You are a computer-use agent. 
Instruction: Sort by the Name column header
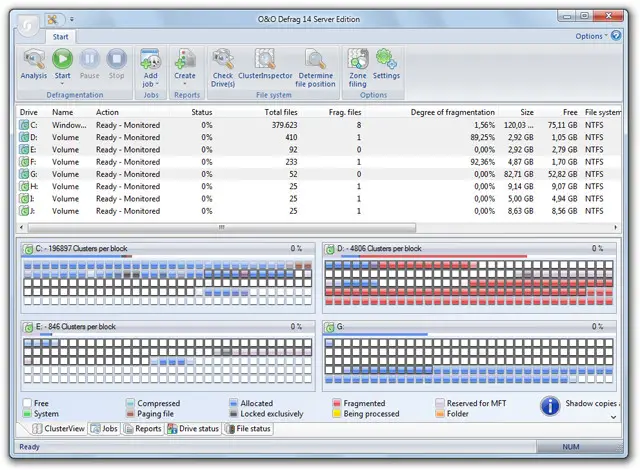coord(62,112)
